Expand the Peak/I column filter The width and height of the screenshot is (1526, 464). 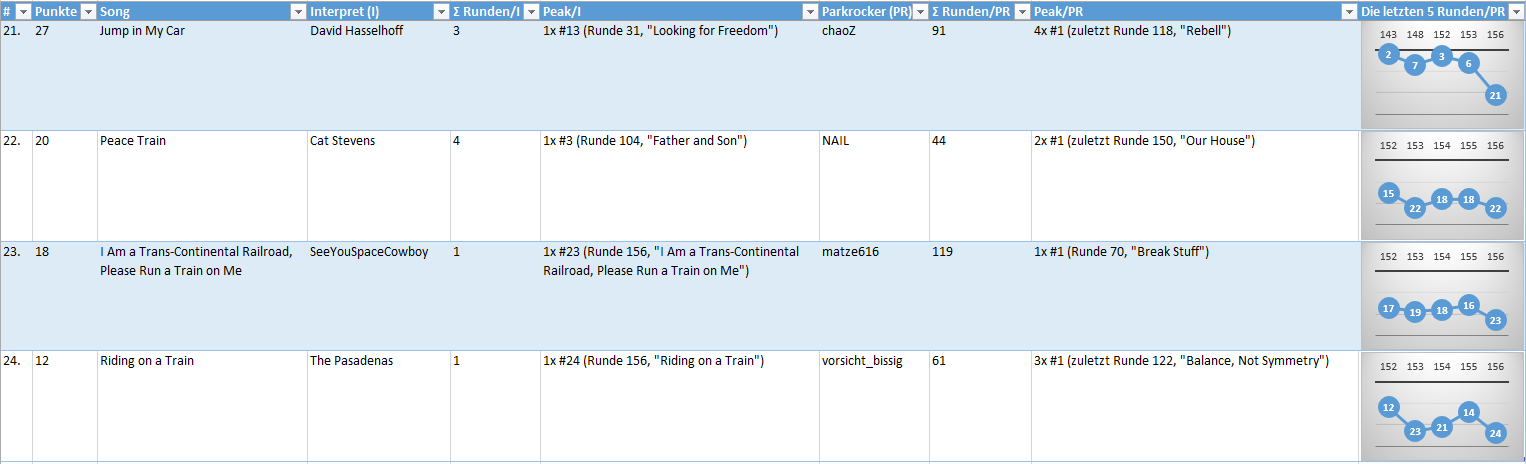click(x=810, y=11)
